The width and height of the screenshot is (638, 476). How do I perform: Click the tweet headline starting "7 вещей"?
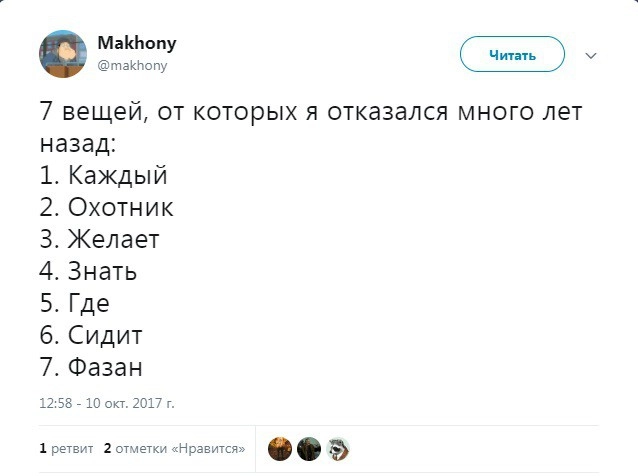pyautogui.click(x=310, y=112)
